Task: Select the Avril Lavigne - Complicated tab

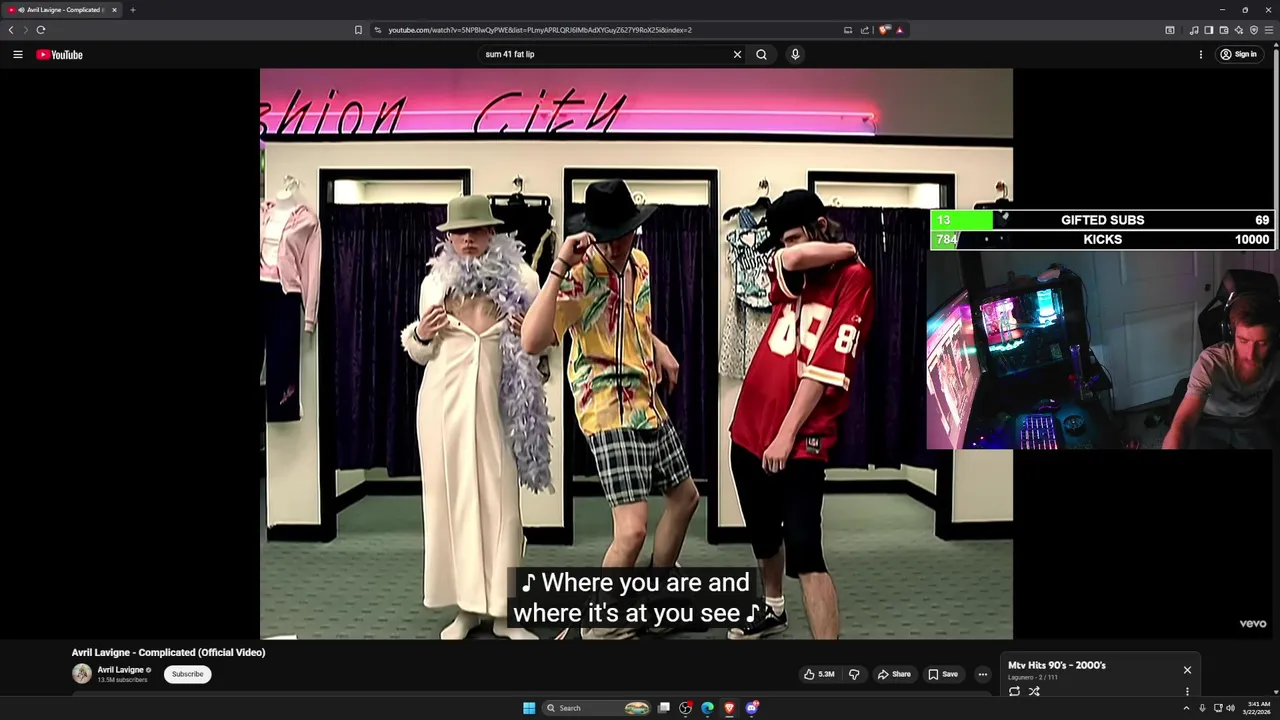Action: tap(62, 10)
